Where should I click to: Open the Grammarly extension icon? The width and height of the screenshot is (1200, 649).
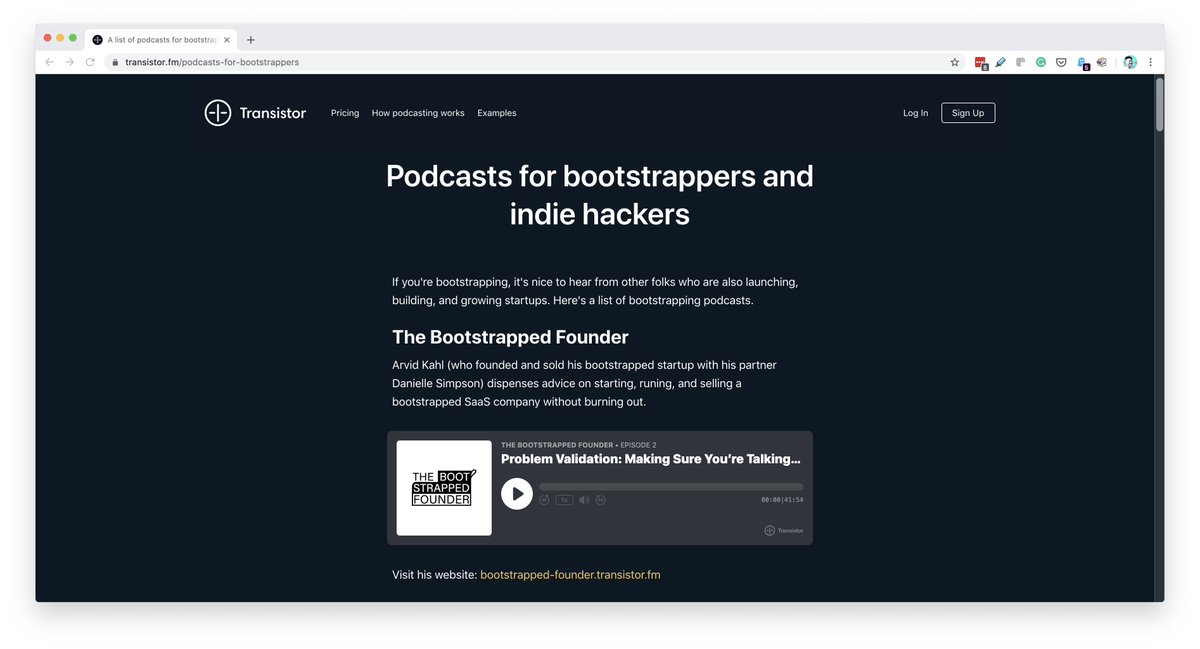pyautogui.click(x=1040, y=62)
